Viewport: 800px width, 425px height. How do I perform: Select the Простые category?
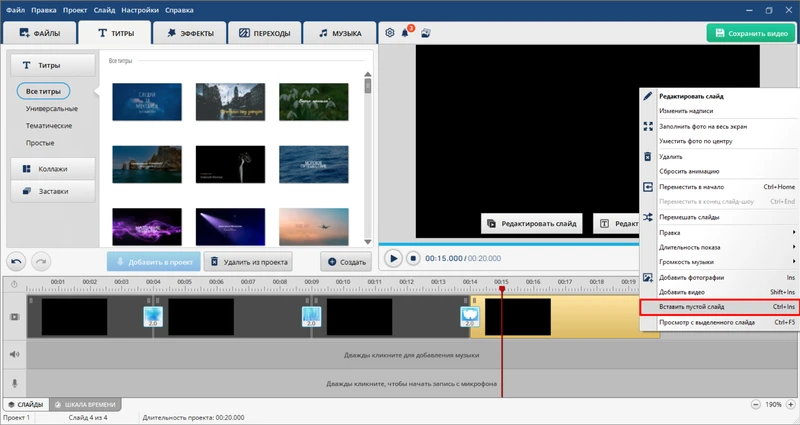click(40, 143)
